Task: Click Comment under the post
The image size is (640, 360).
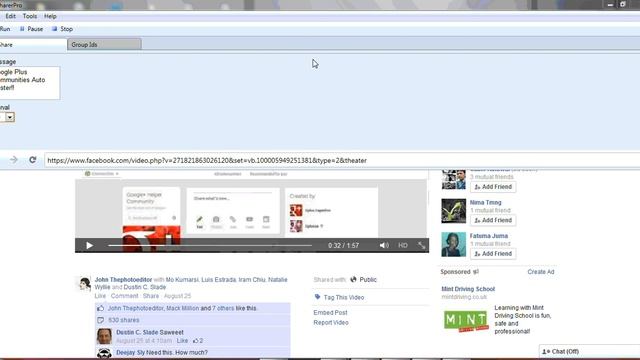Action: click(124, 296)
